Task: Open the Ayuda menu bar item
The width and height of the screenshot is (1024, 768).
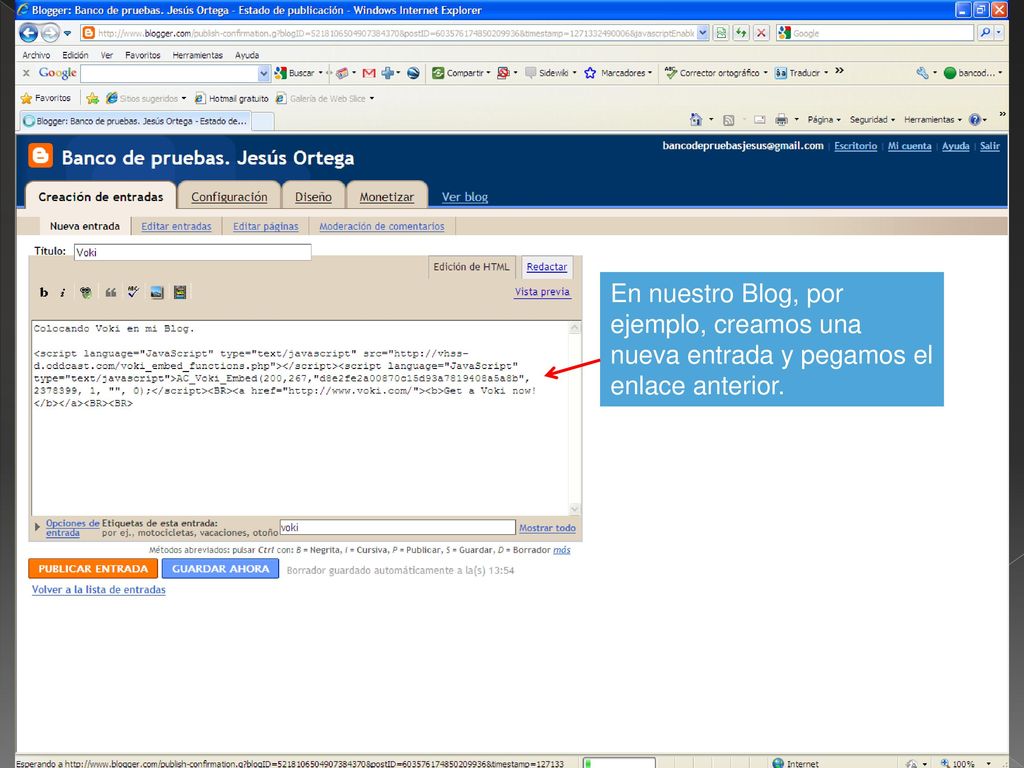Action: (247, 55)
